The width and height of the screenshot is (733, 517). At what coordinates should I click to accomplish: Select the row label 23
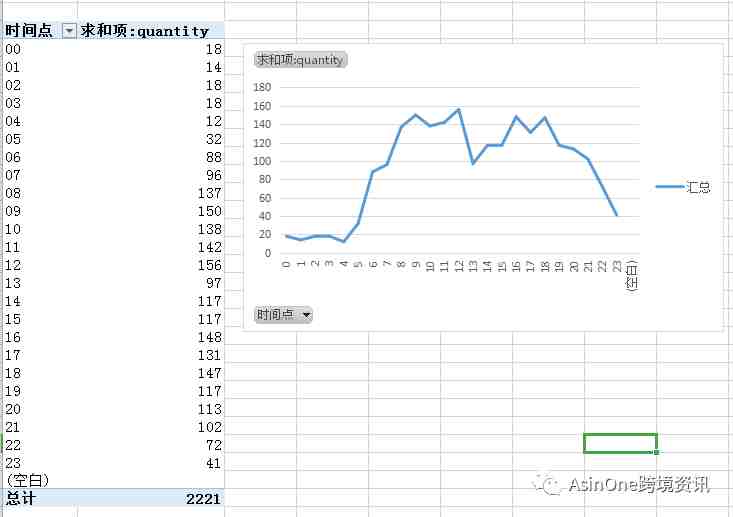13,463
